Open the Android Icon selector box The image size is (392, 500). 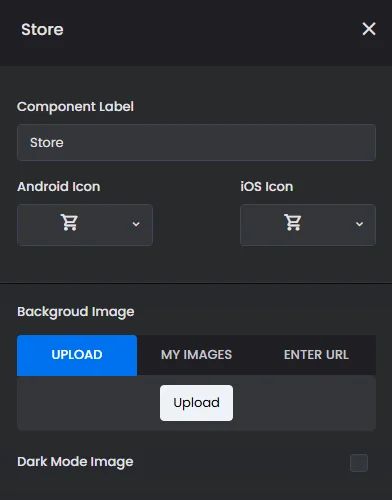pos(85,225)
